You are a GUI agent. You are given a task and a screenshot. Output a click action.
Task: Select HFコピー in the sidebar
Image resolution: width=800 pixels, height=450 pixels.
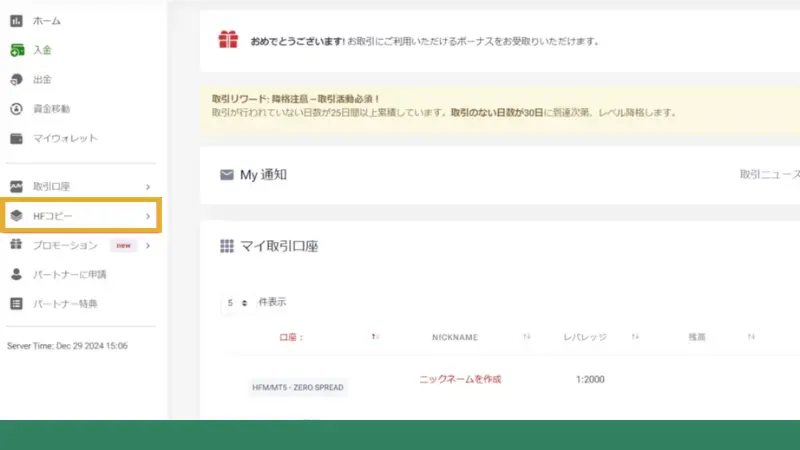[x=81, y=216]
